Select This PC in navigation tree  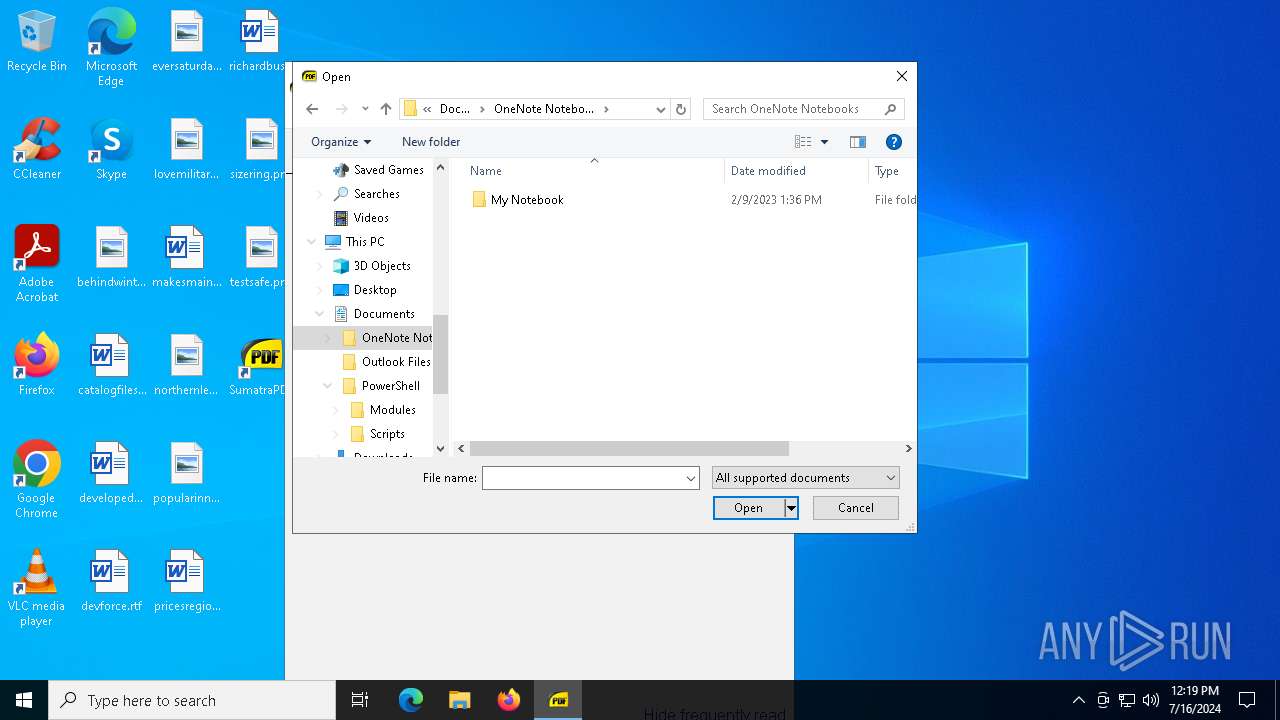coord(365,242)
